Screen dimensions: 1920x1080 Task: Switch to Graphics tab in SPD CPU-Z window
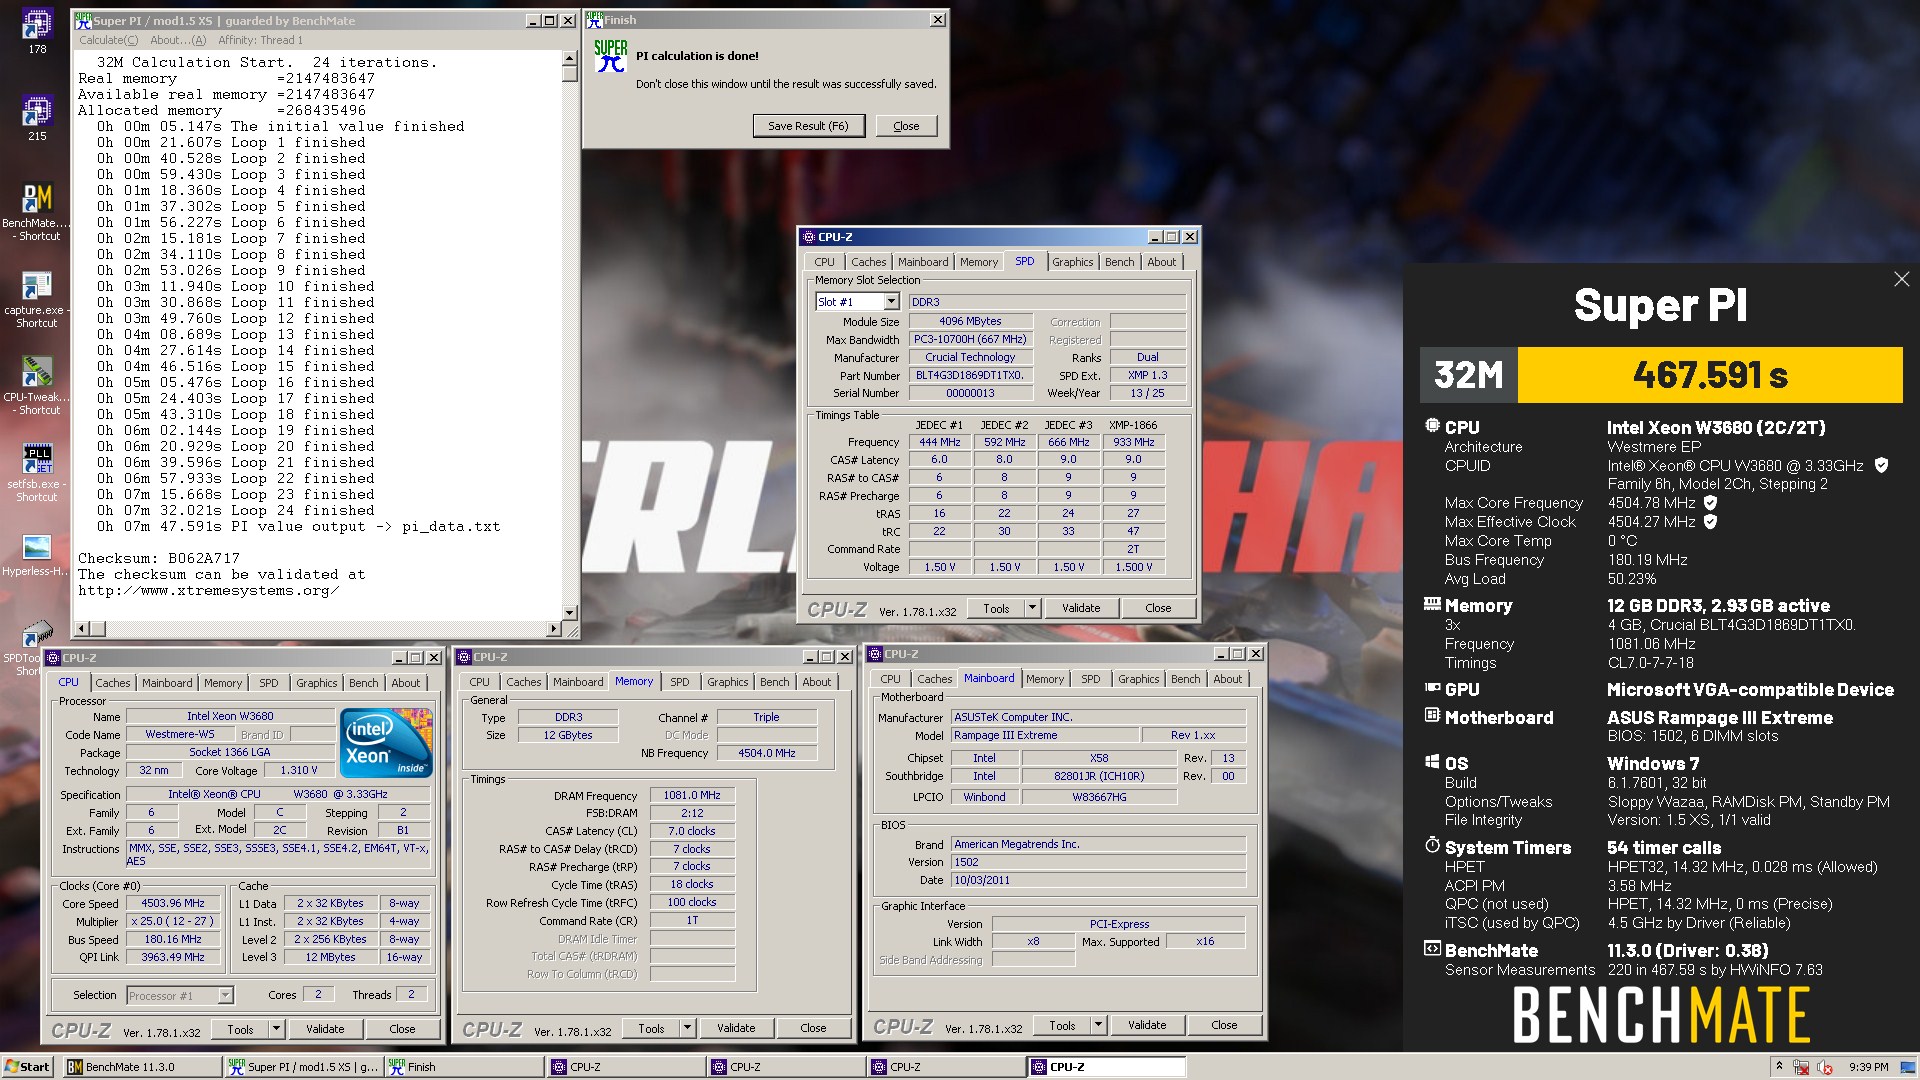[x=1072, y=262]
